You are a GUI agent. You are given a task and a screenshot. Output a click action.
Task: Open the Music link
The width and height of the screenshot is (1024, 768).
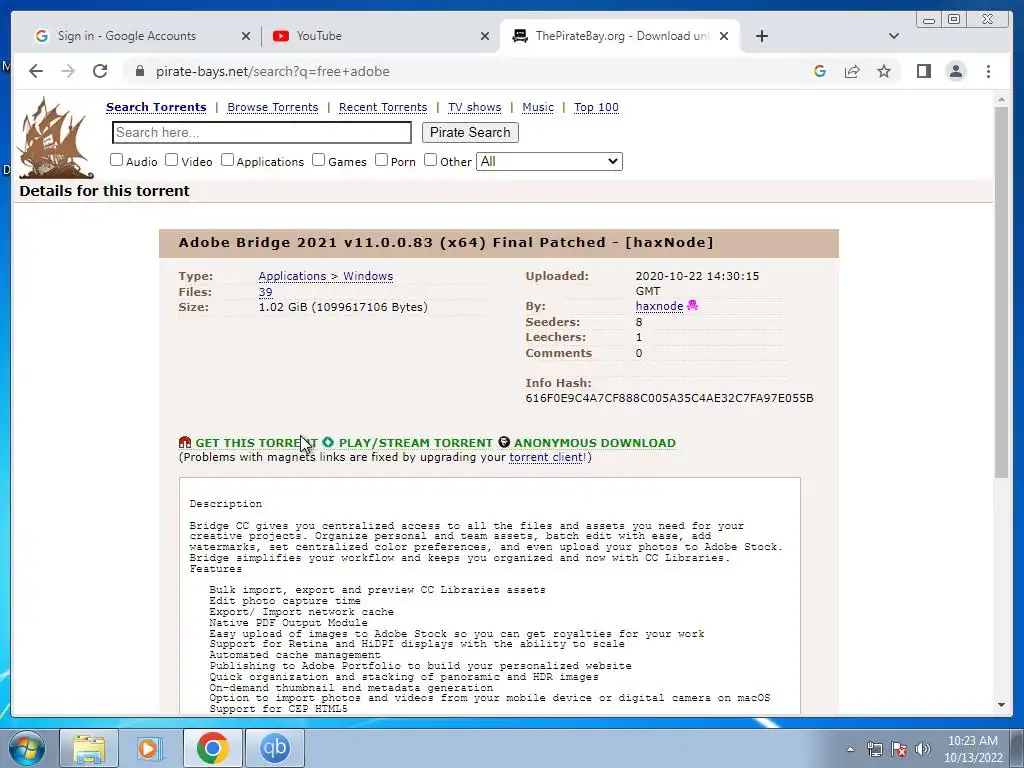click(x=538, y=107)
